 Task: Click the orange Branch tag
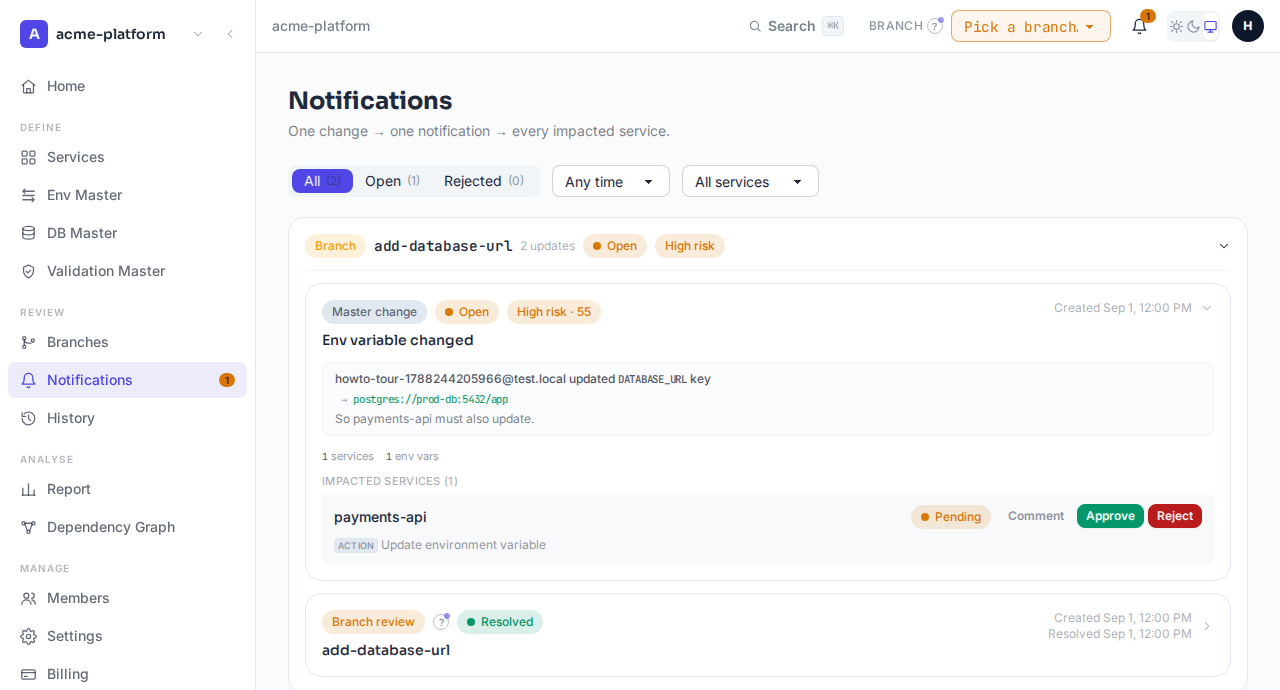[335, 246]
